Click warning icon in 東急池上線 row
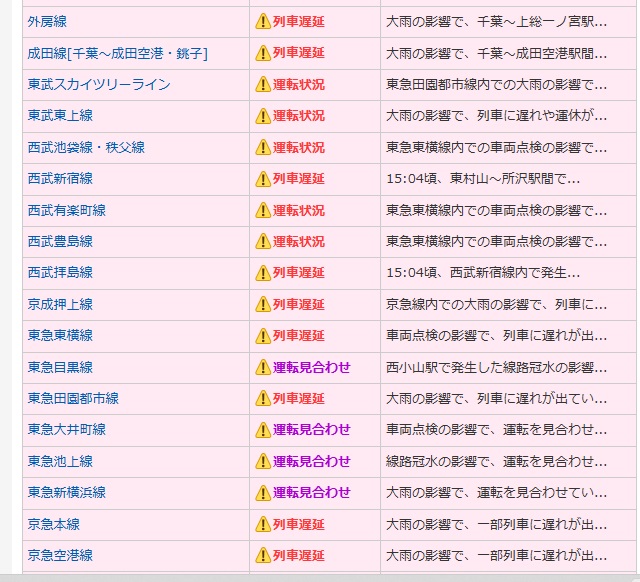 (x=263, y=461)
